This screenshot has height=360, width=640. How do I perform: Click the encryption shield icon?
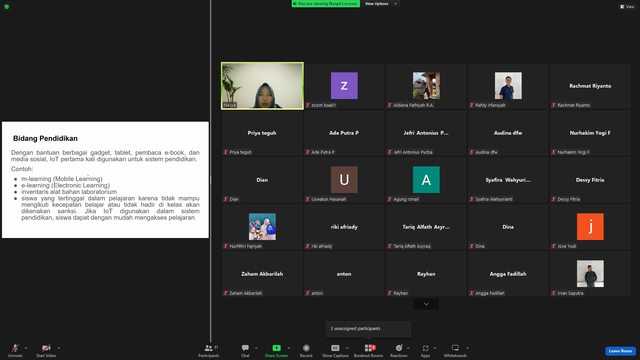[x=7, y=7]
